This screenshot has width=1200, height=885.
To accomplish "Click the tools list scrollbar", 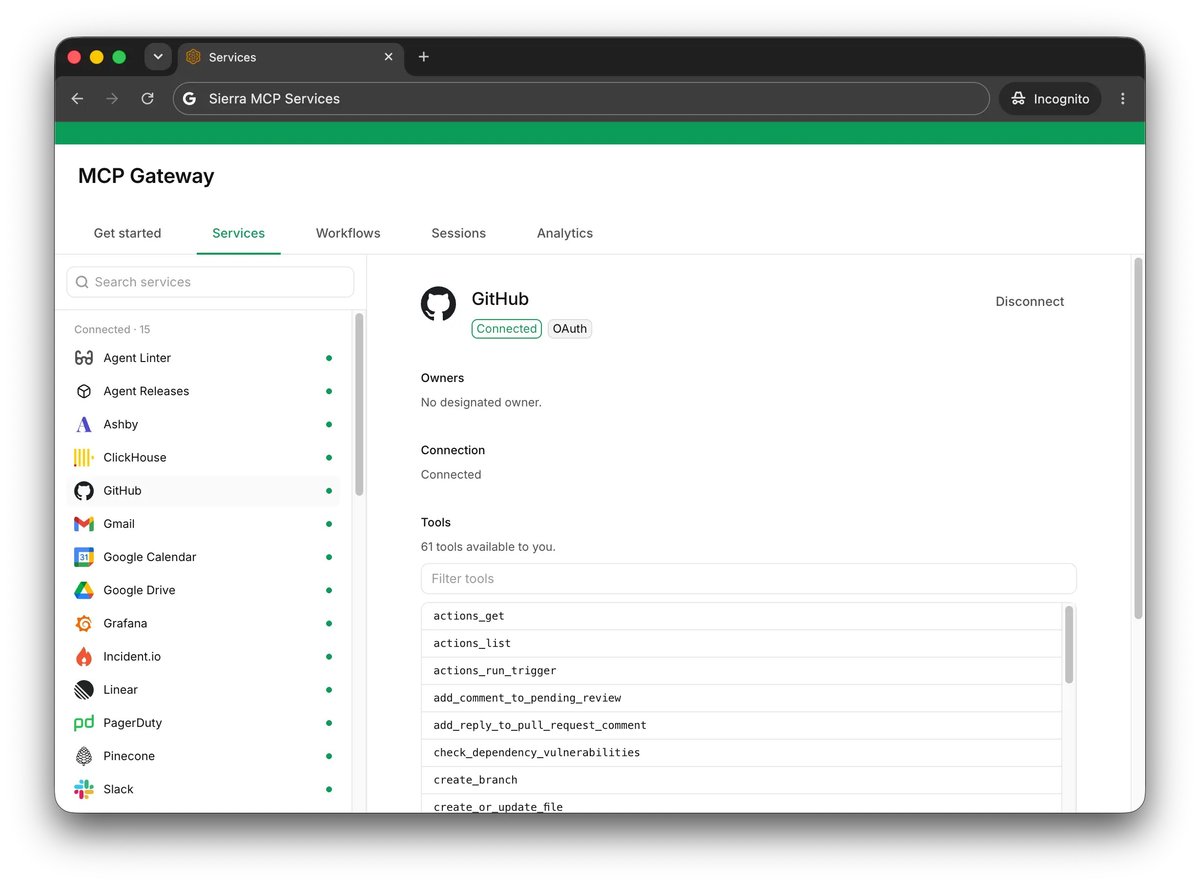I will [1069, 645].
